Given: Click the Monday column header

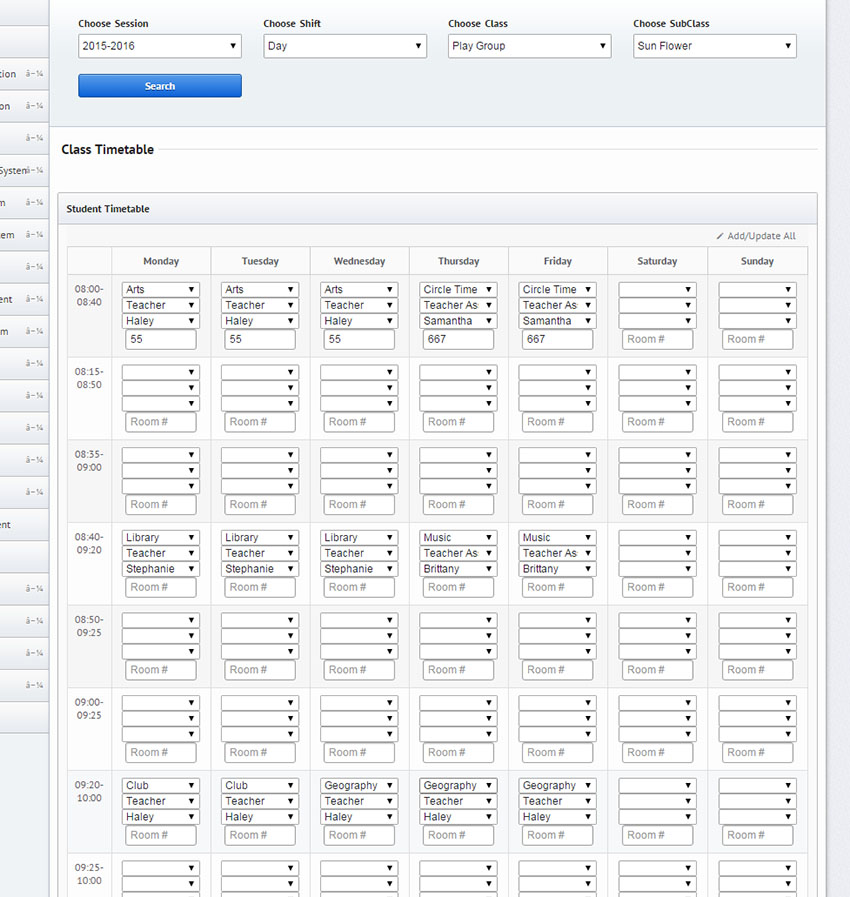Looking at the screenshot, I should 161,261.
